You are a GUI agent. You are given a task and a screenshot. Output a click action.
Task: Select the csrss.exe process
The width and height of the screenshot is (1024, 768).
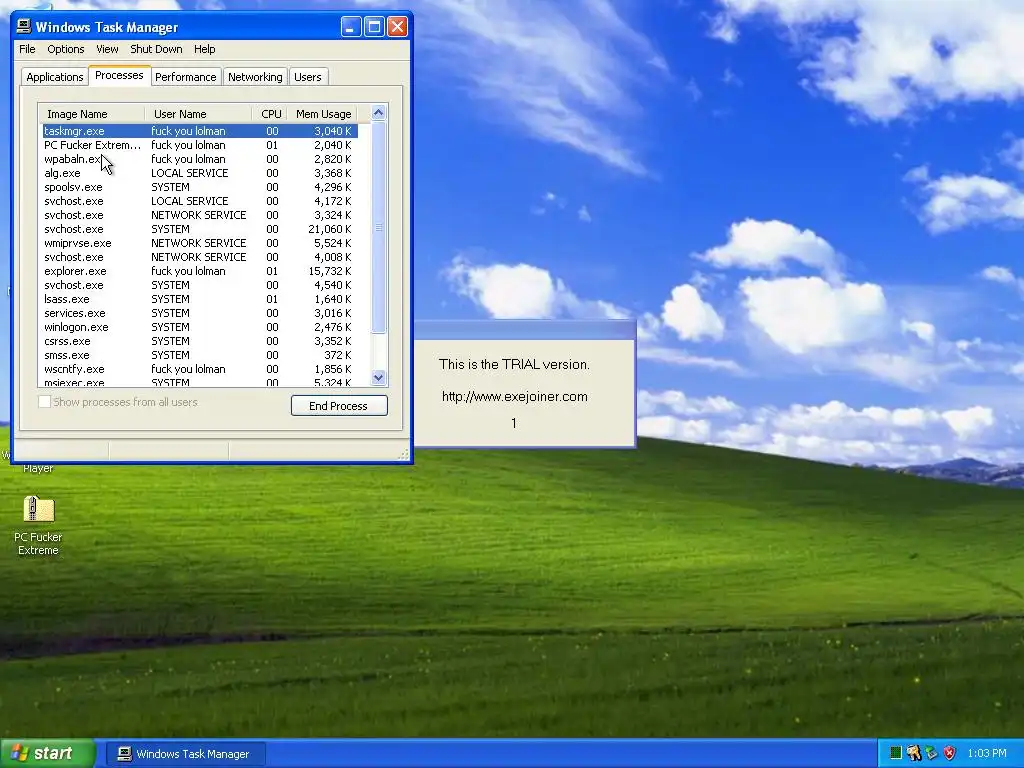click(x=200, y=341)
